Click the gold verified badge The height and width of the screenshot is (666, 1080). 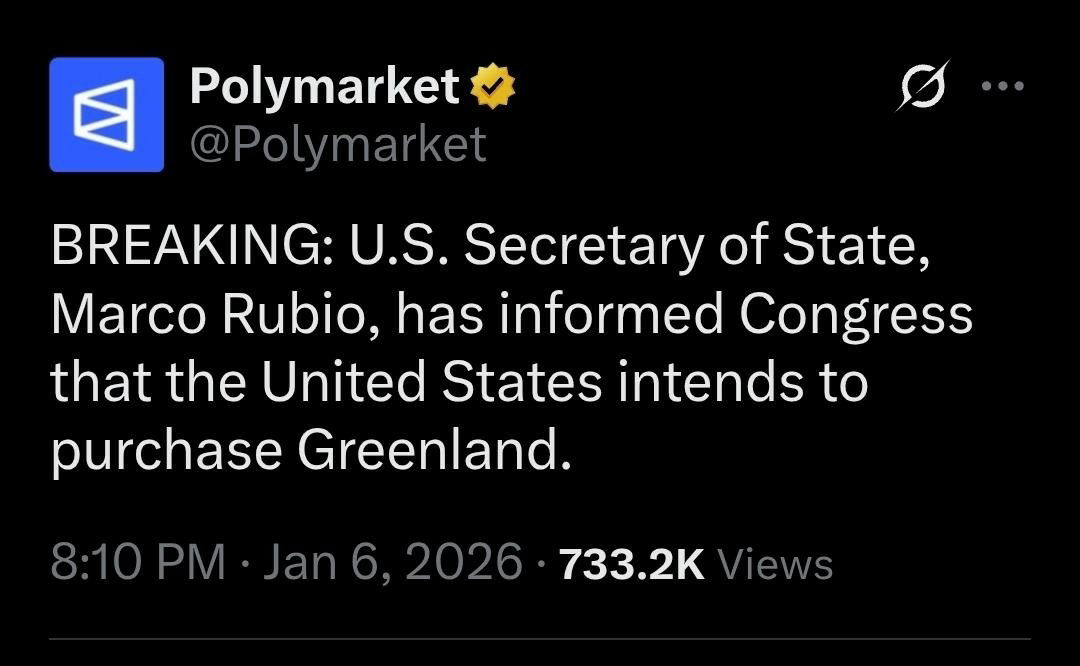pyautogui.click(x=492, y=87)
